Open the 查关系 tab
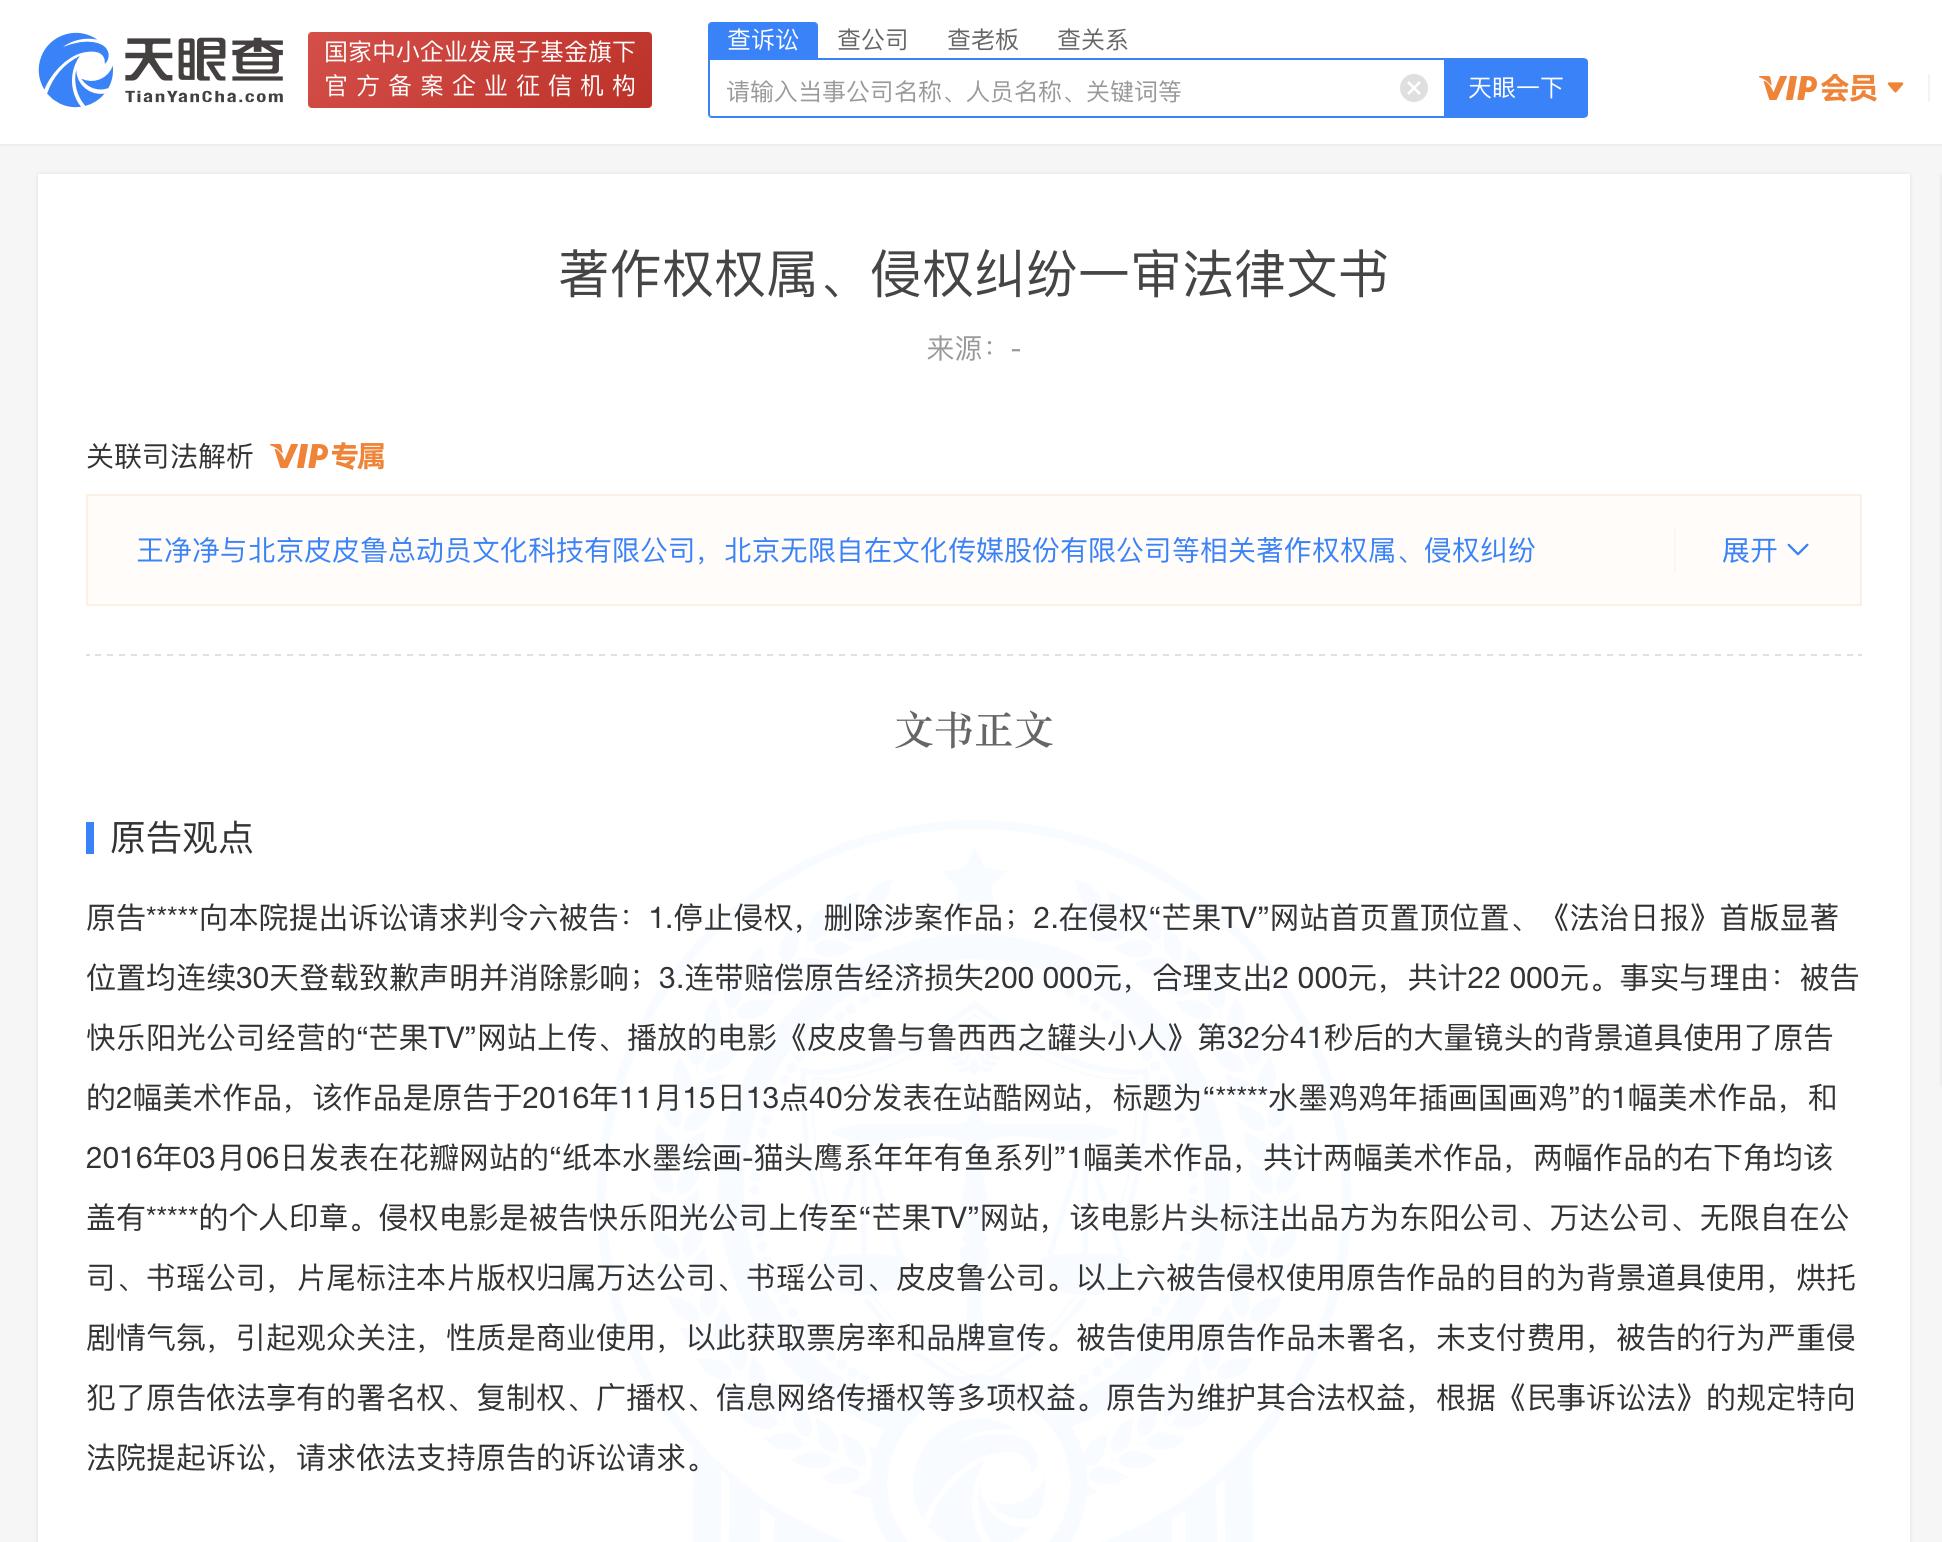 [1092, 40]
